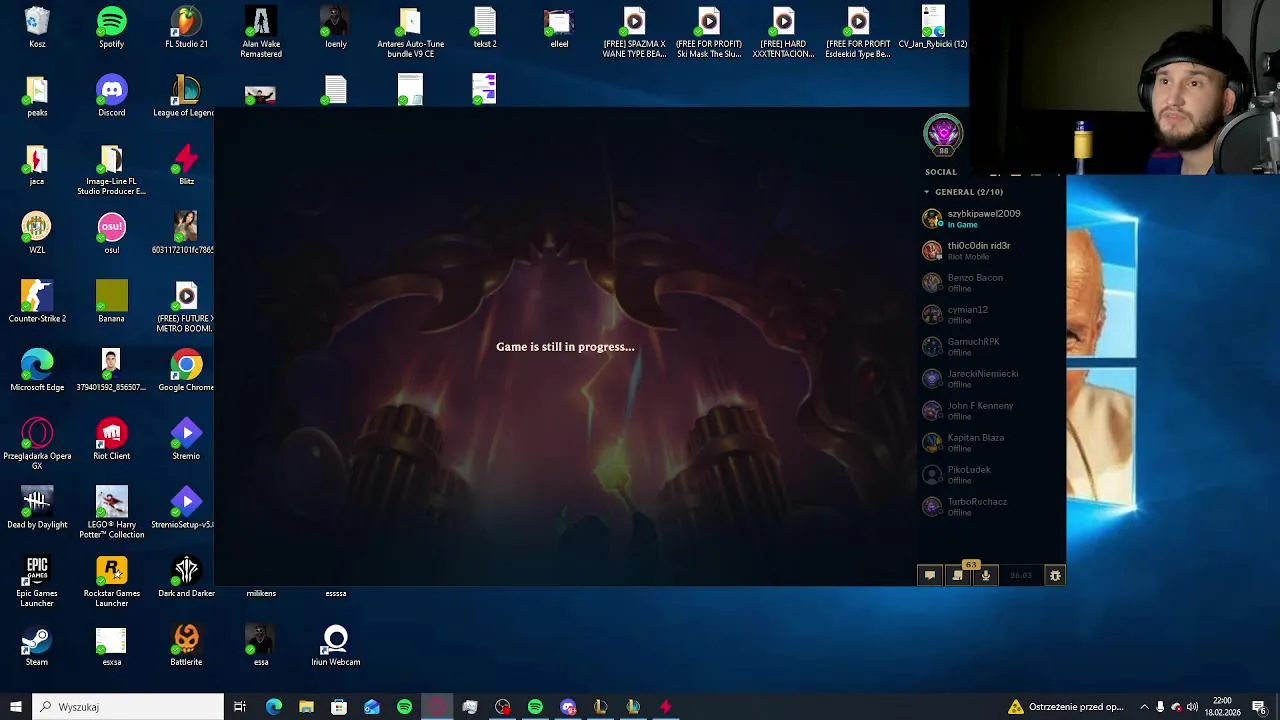Select the [FREE] SPAZMA X WANE TYPE BEAT file
The height and width of the screenshot is (720, 1280).
pos(634,32)
